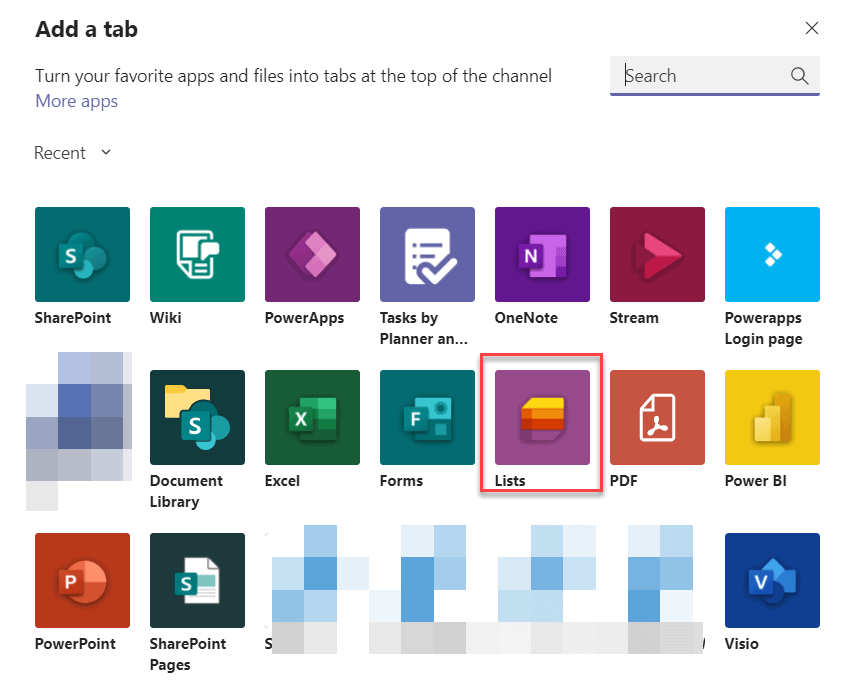Select SharePoint Pages app tile
The image size is (852, 690).
coord(197,580)
